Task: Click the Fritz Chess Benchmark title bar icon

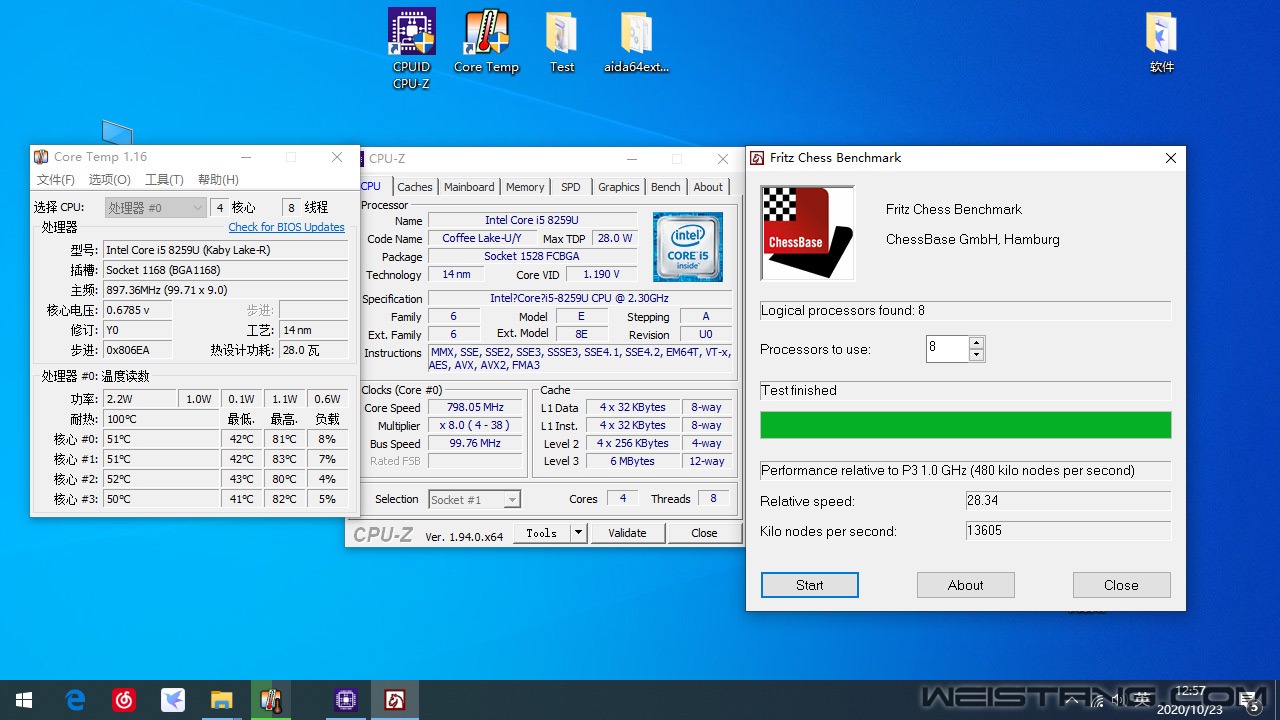Action: [757, 158]
